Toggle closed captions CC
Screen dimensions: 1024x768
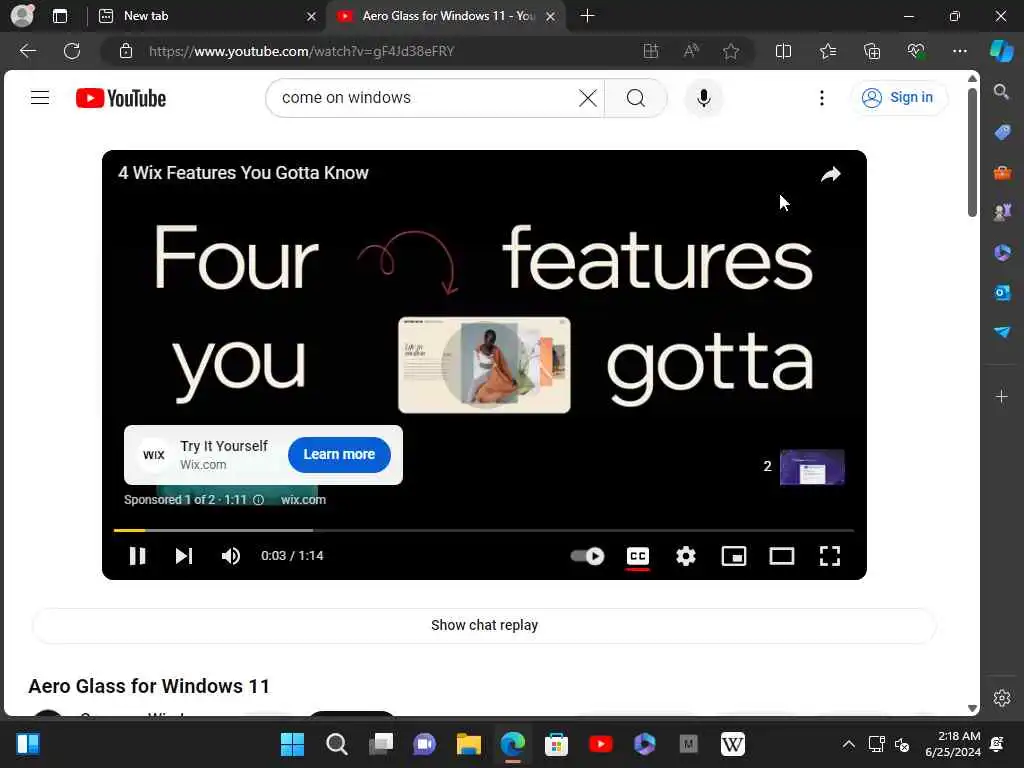pyautogui.click(x=637, y=556)
